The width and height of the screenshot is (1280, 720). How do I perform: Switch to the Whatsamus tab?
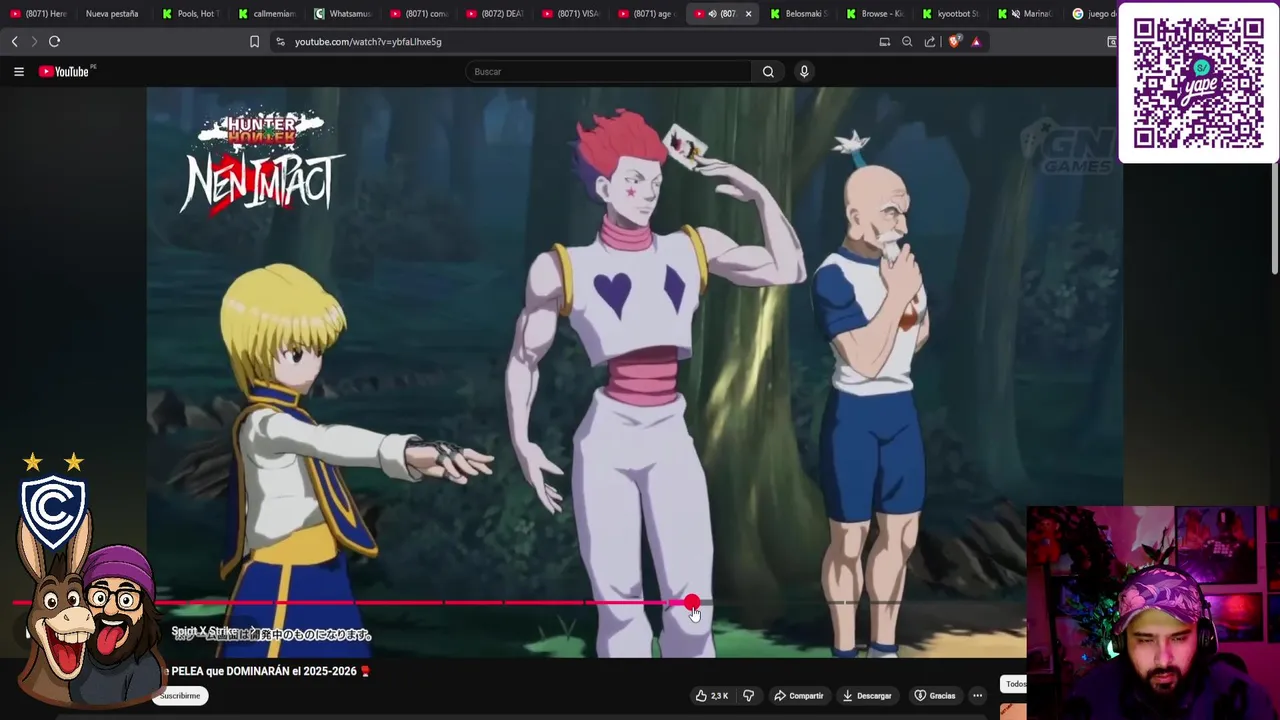point(342,14)
